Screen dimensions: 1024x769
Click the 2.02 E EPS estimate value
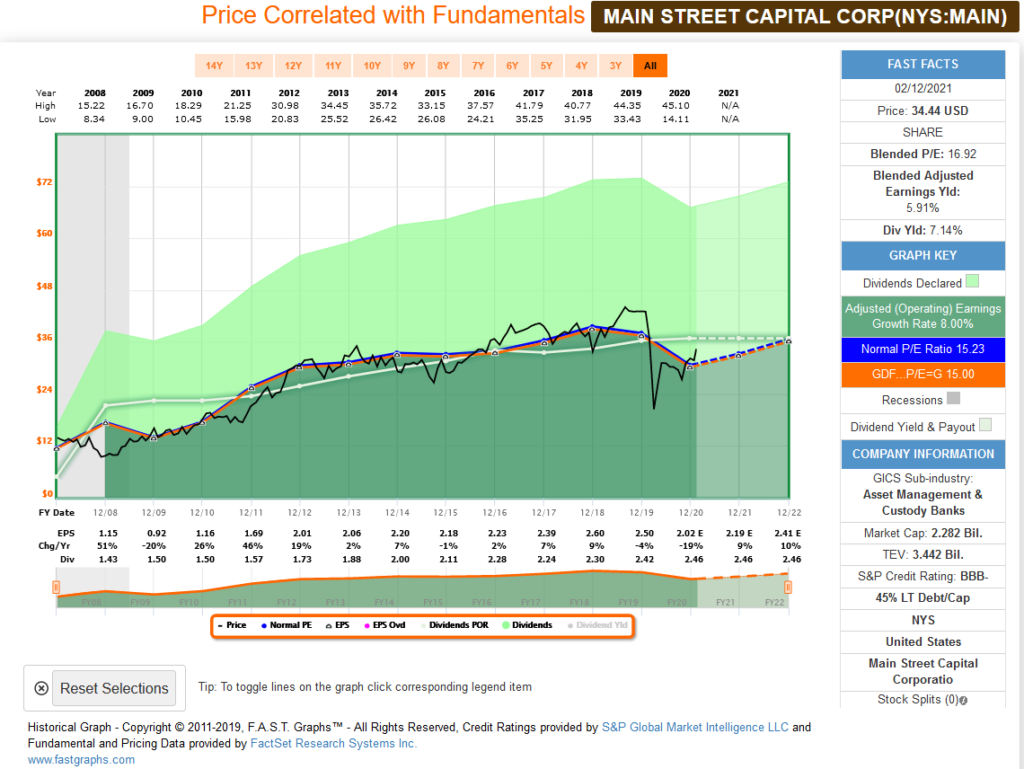pyautogui.click(x=690, y=533)
